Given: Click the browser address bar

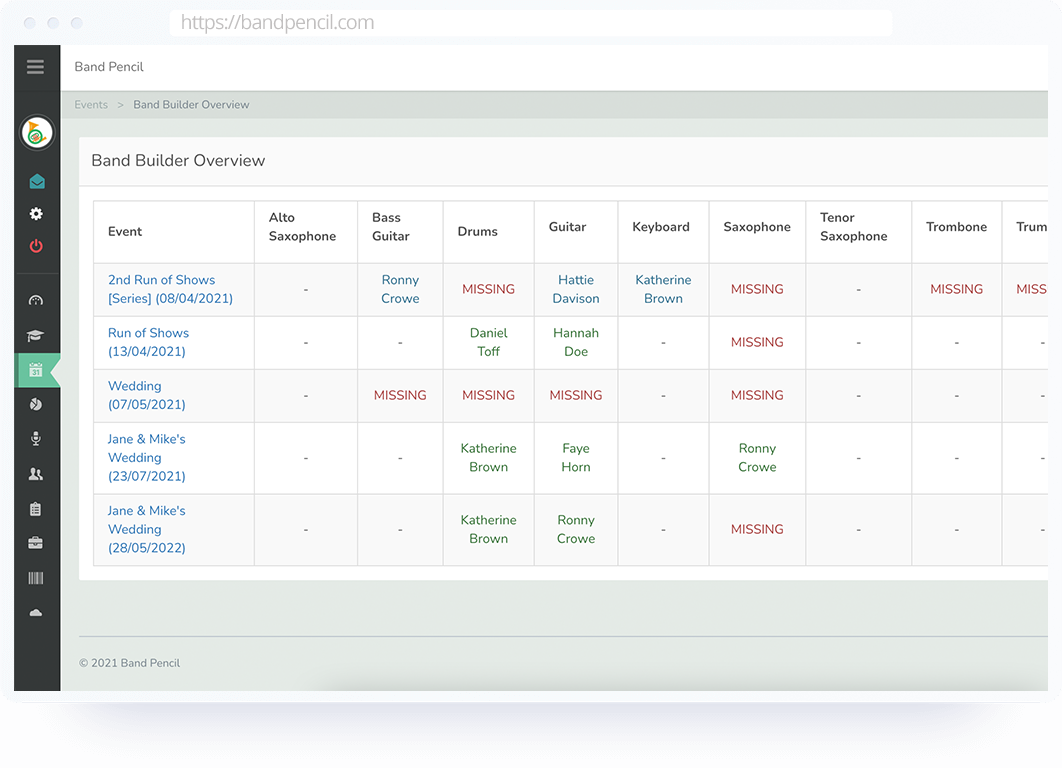Looking at the screenshot, I should (530, 23).
